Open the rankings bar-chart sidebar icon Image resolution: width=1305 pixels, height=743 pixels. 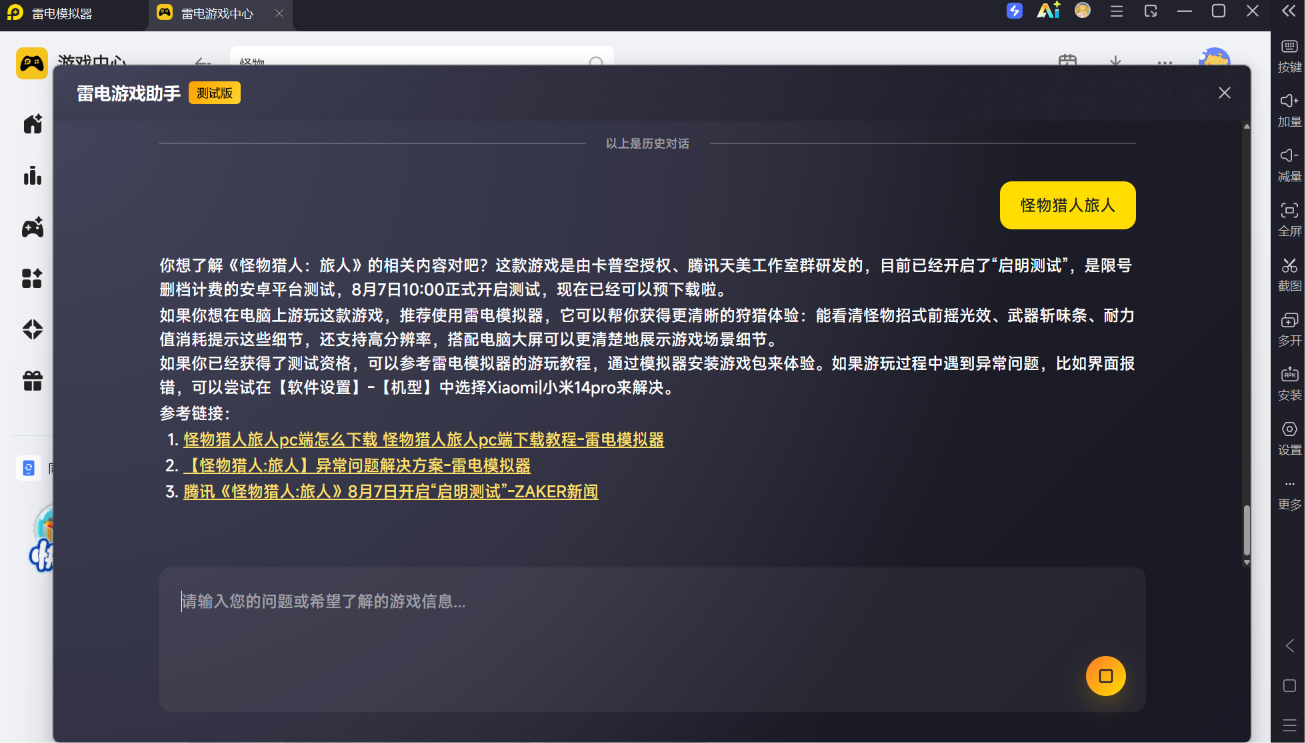pyautogui.click(x=33, y=176)
